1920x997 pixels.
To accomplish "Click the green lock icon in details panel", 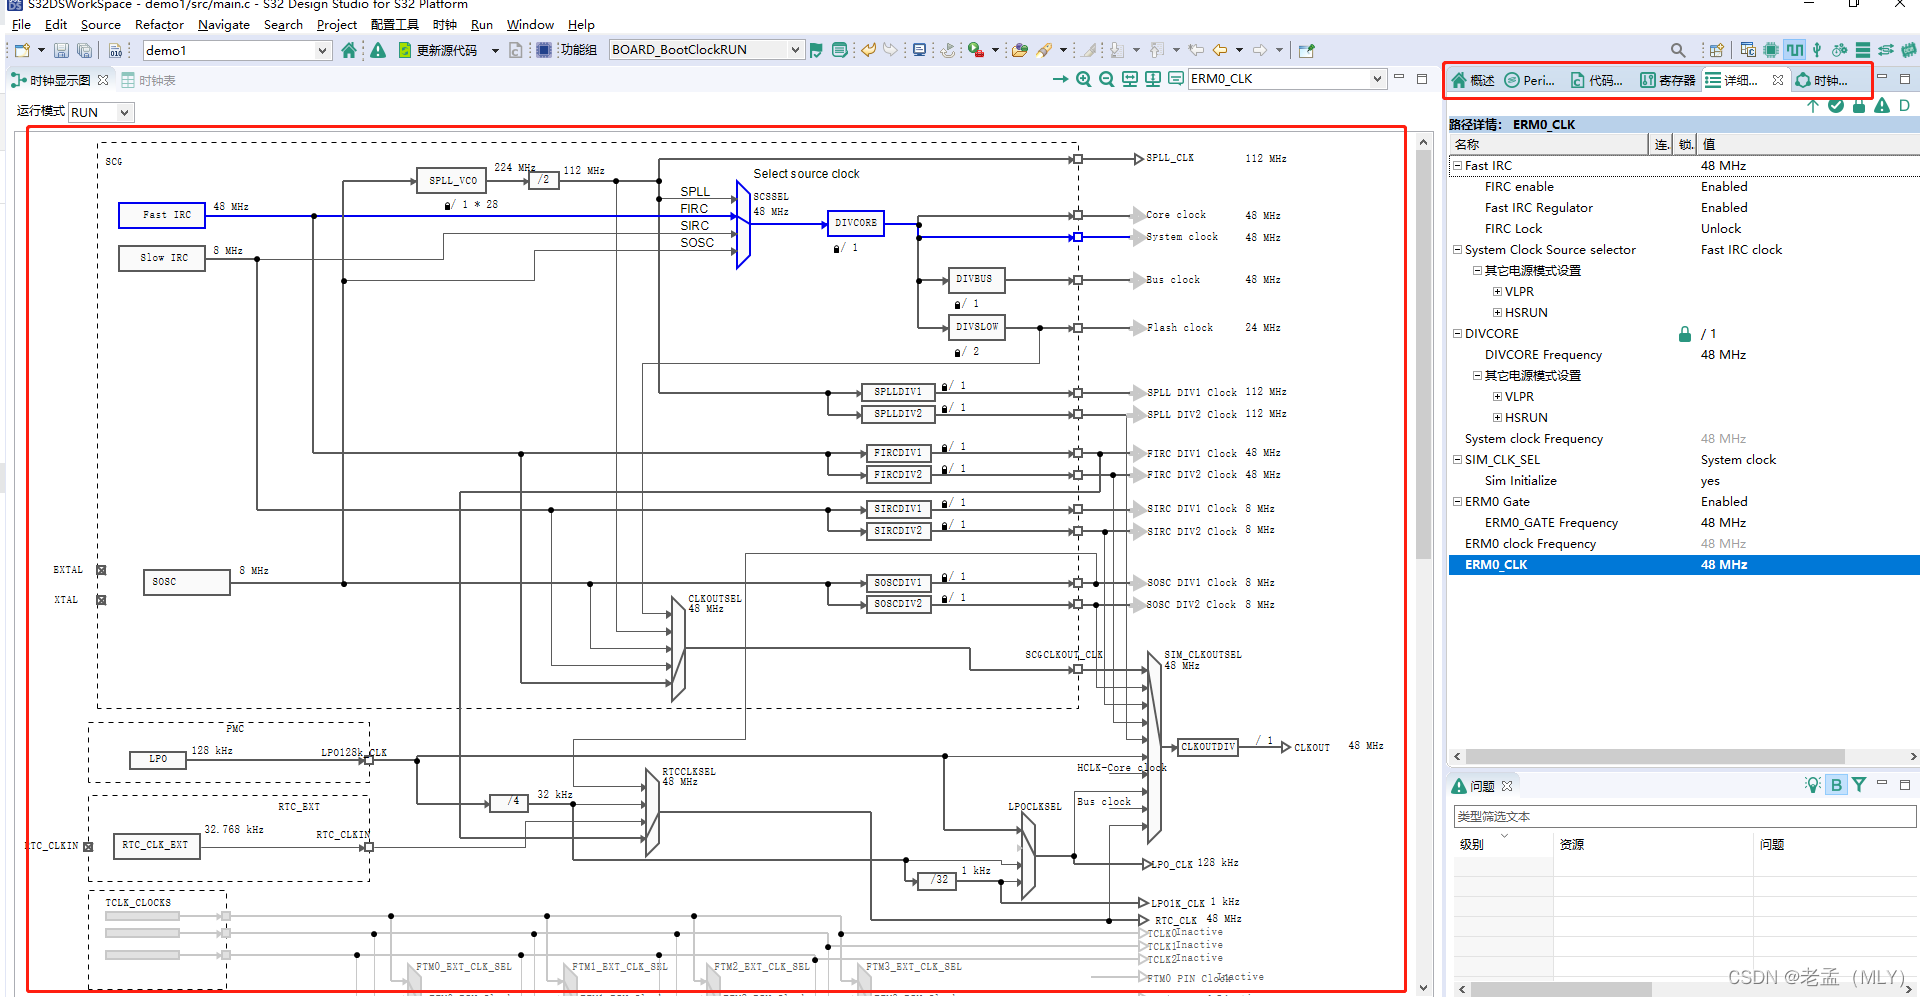I will point(1859,106).
